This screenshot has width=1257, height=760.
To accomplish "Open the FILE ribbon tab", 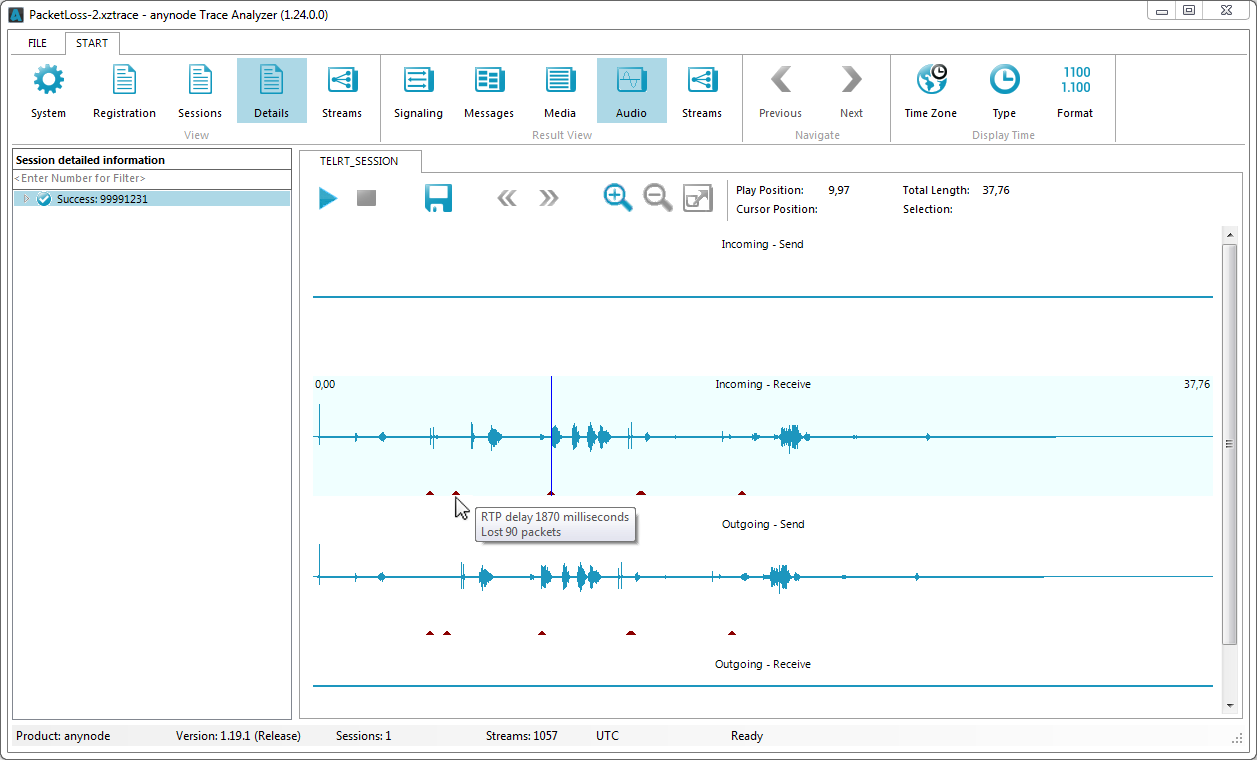I will click(37, 44).
